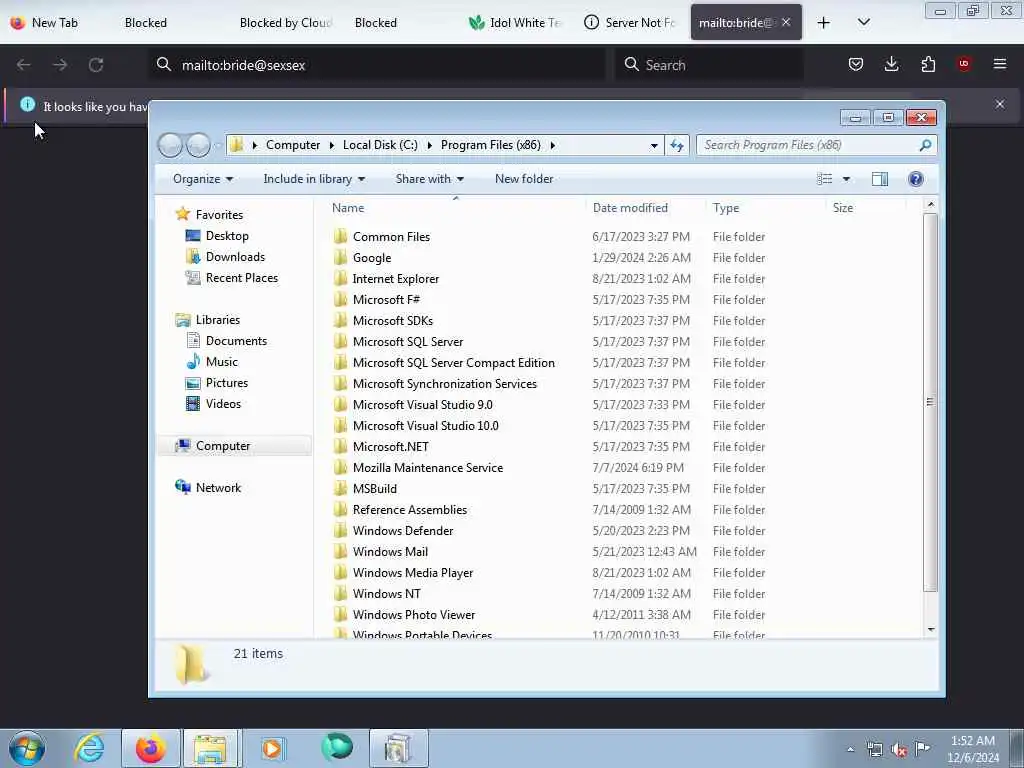Expand the arrow after Computer in breadcrumb
Viewport: 1024px width, 768px height.
coord(332,145)
